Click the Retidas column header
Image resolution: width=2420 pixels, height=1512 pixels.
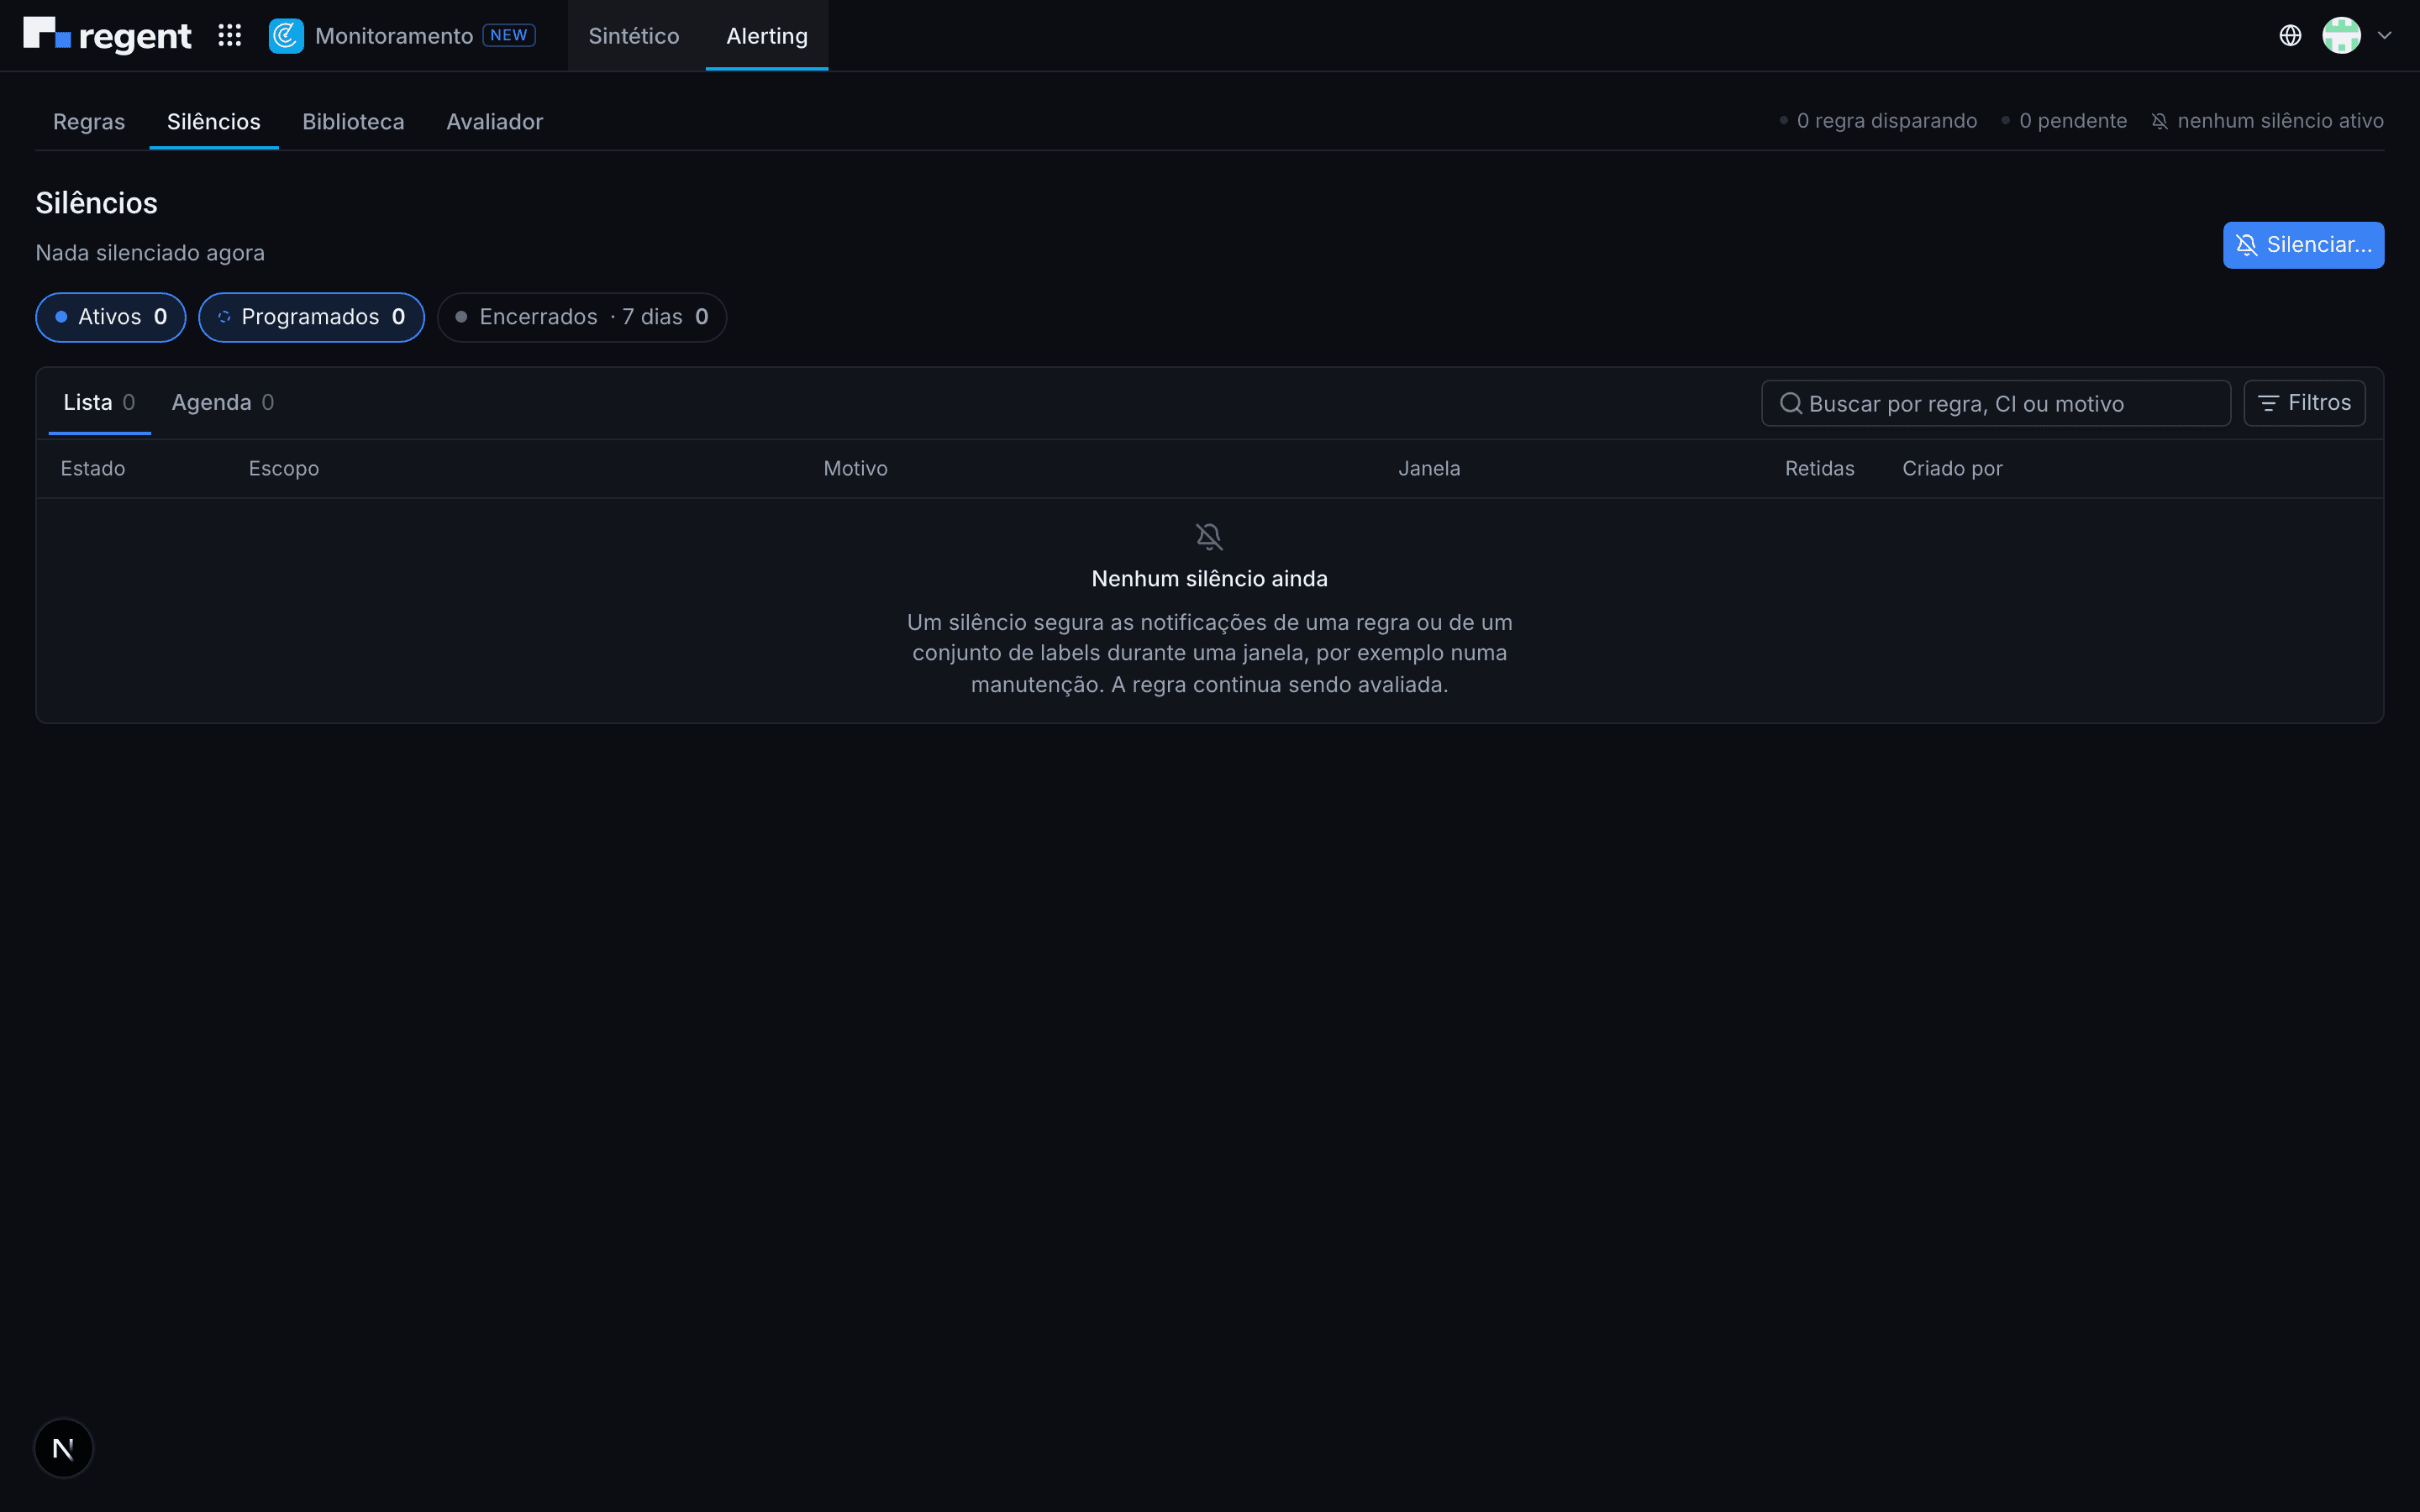[x=1819, y=469]
